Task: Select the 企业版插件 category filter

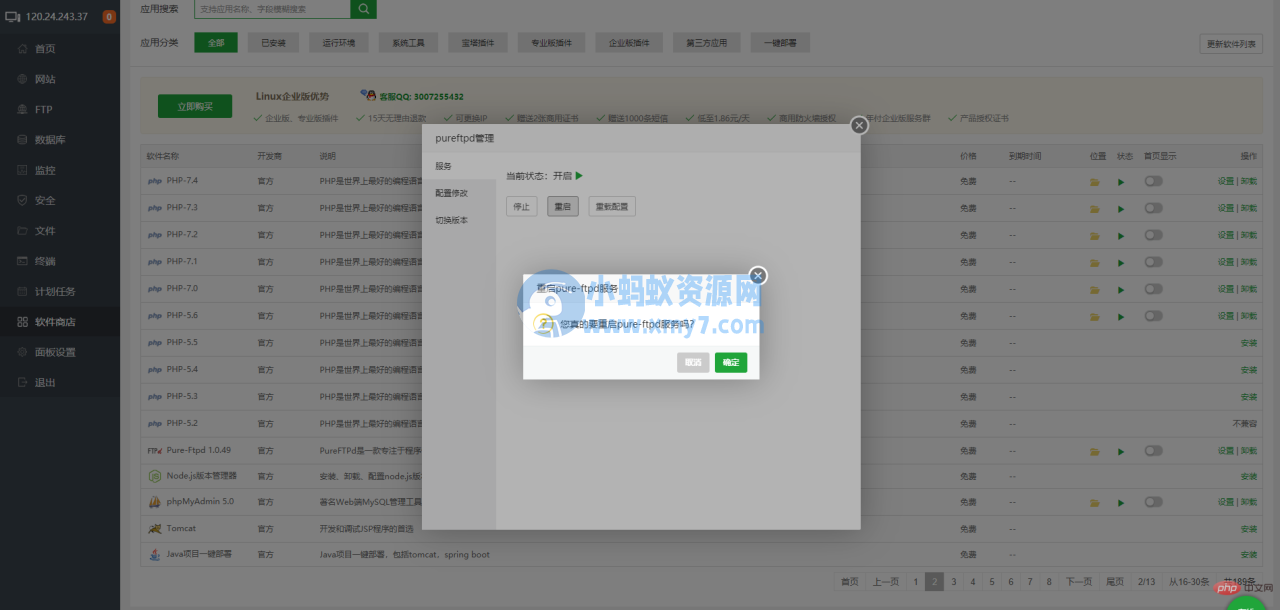Action: 629,43
